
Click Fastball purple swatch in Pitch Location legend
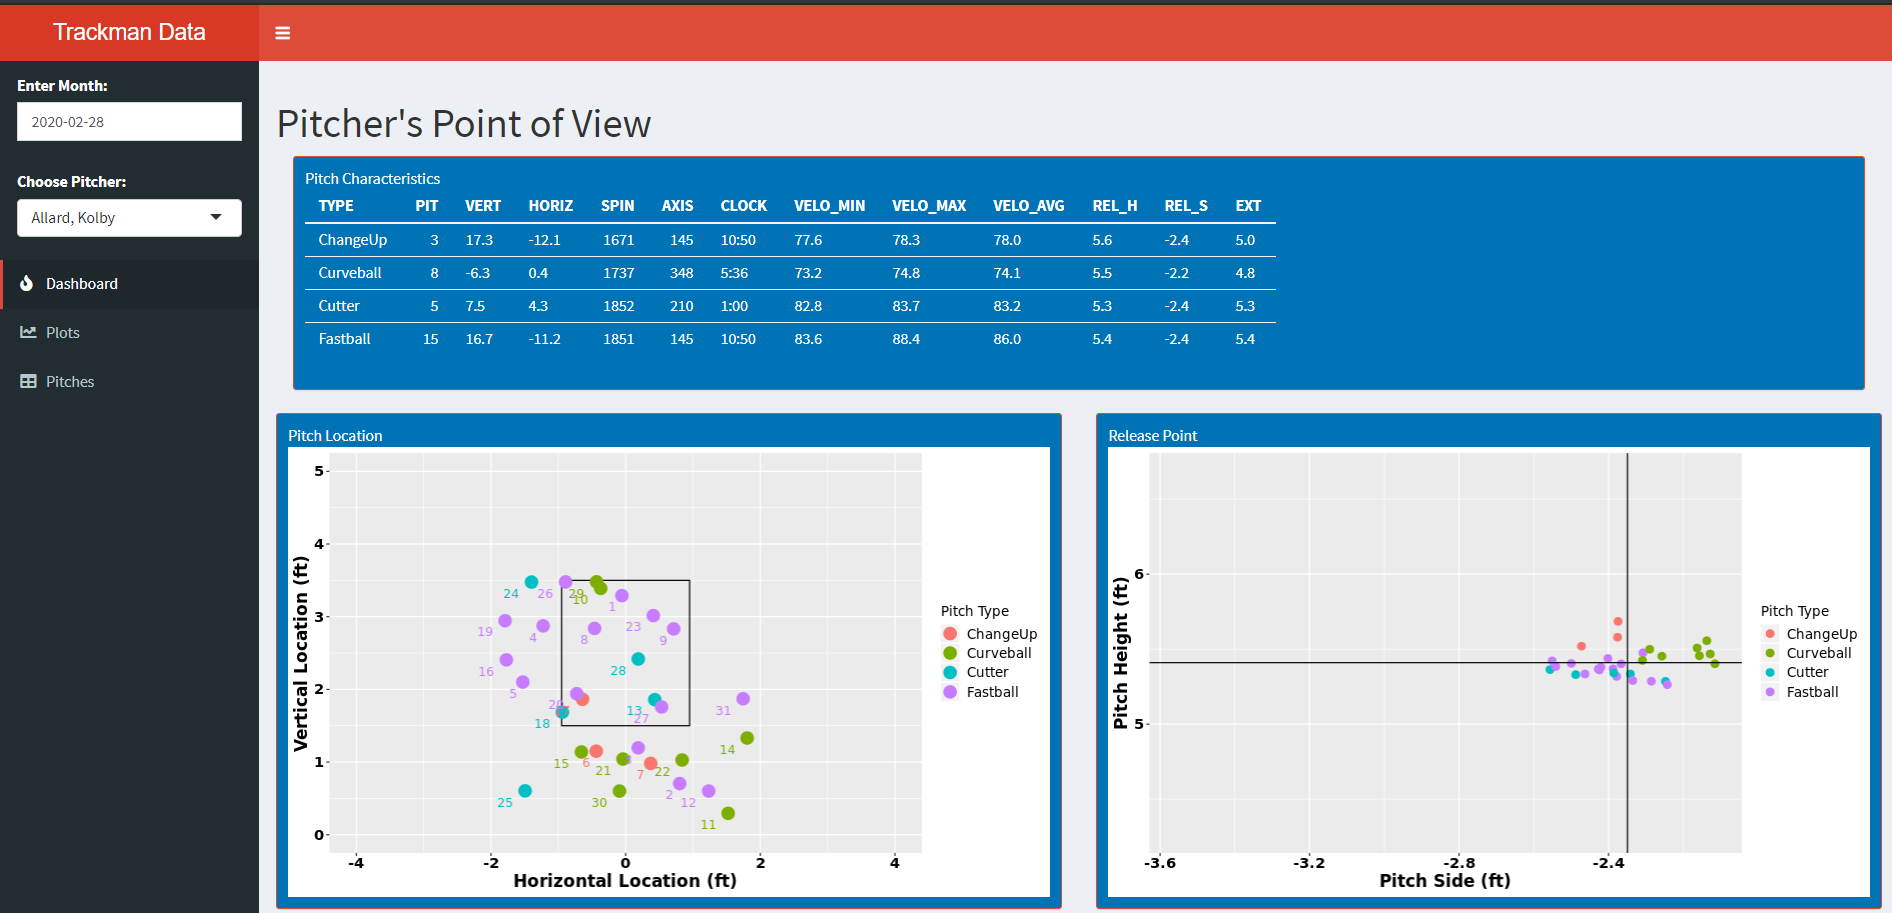click(950, 692)
